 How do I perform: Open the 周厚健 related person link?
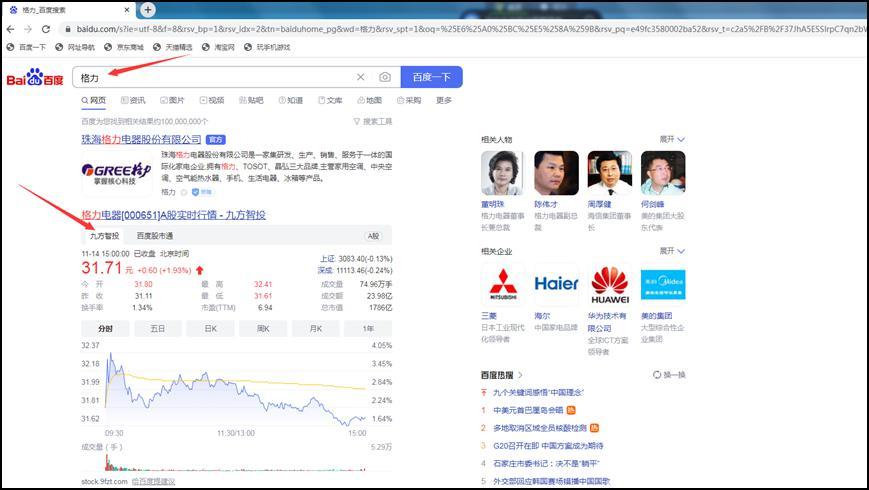click(599, 204)
